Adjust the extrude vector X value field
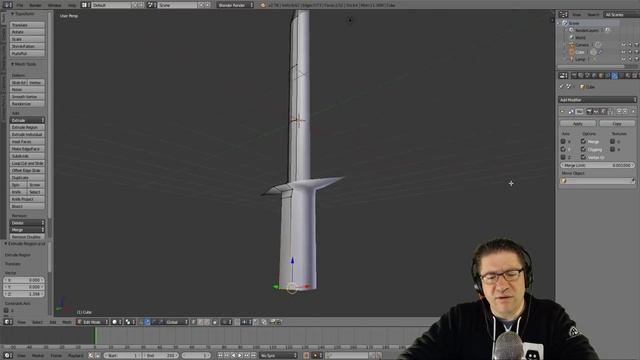 [x=24, y=280]
